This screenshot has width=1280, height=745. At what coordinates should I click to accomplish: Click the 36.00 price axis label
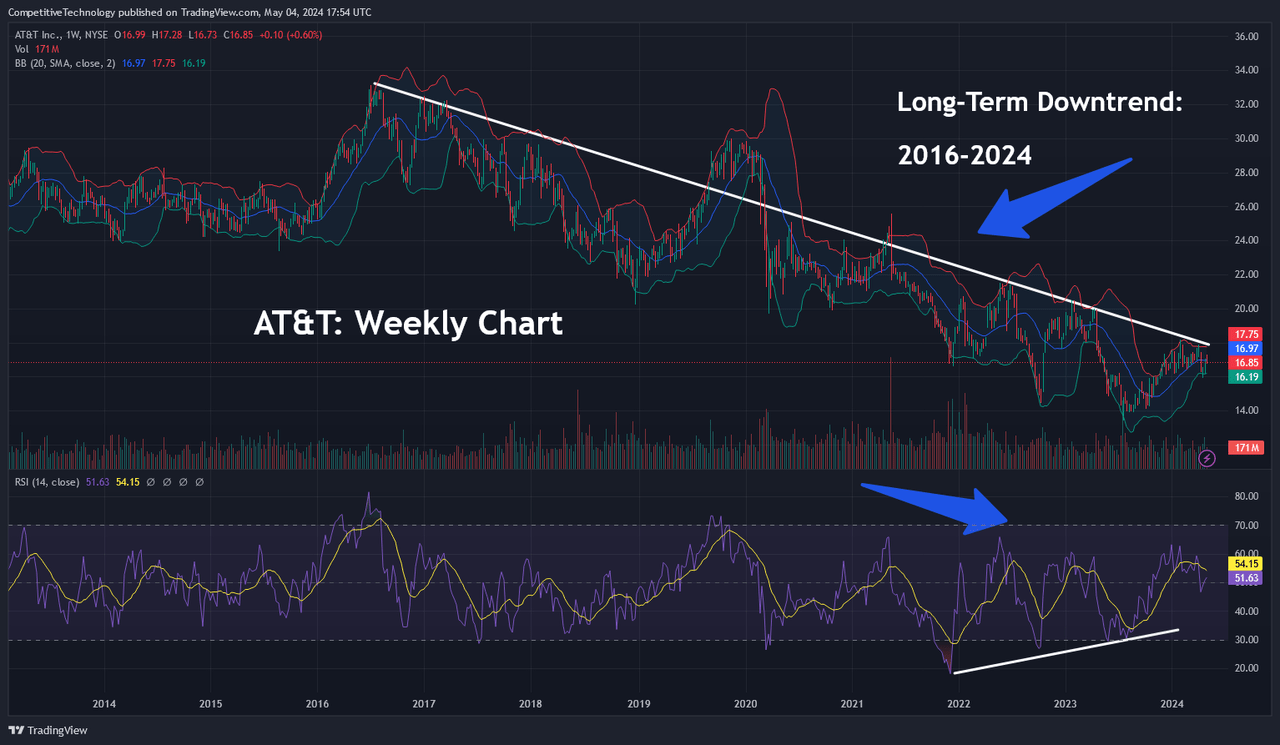click(x=1246, y=36)
